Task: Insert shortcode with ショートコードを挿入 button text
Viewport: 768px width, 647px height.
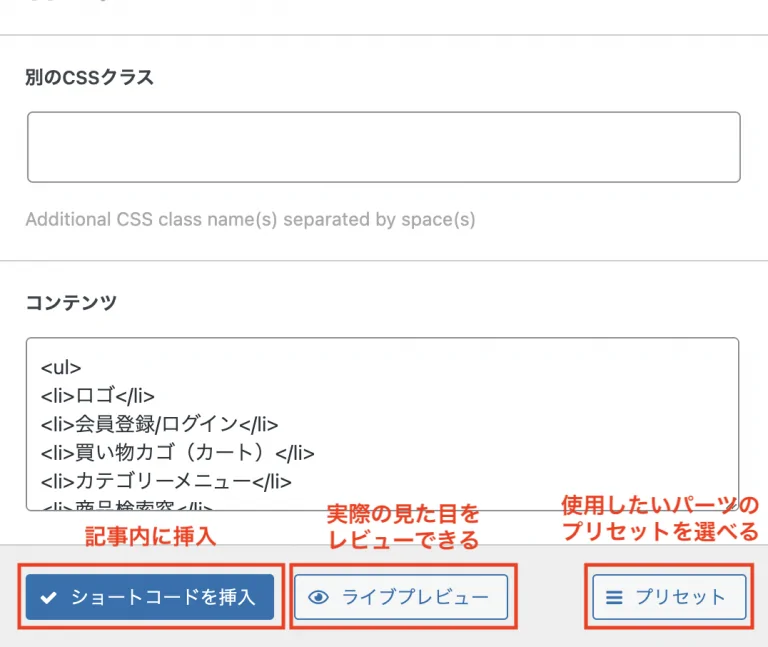Action: (163, 597)
